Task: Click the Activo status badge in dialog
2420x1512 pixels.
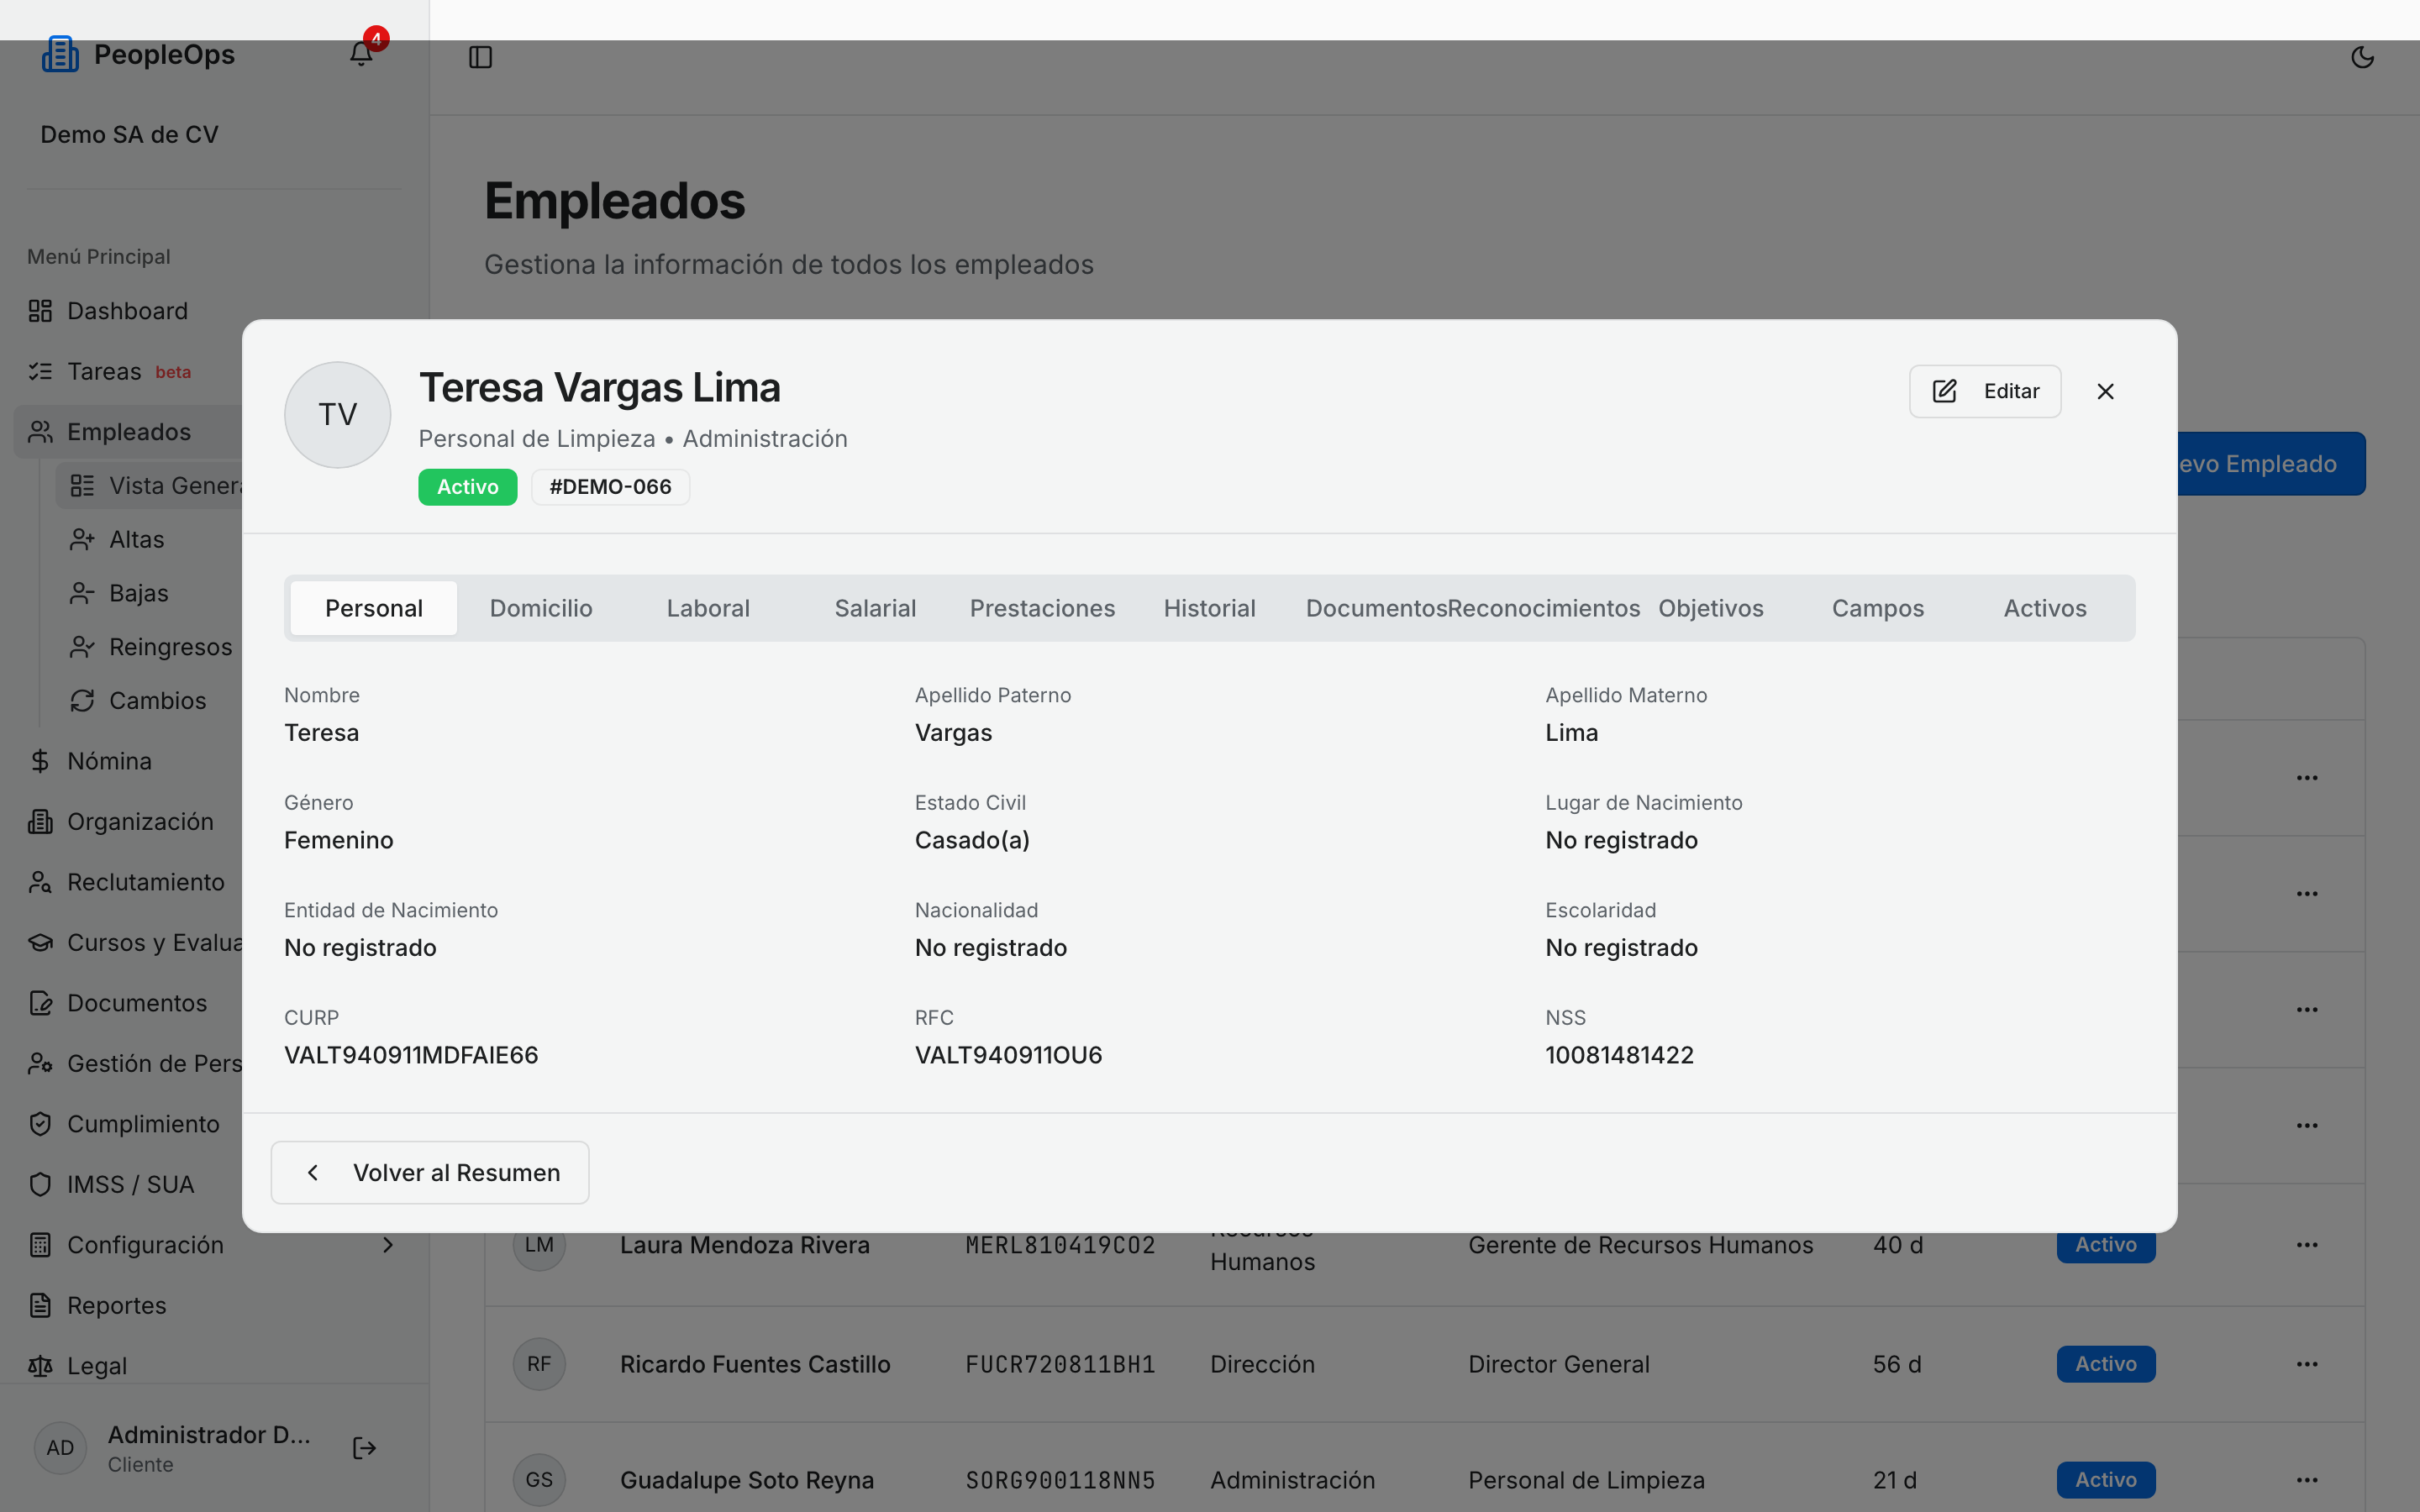Action: (x=467, y=487)
